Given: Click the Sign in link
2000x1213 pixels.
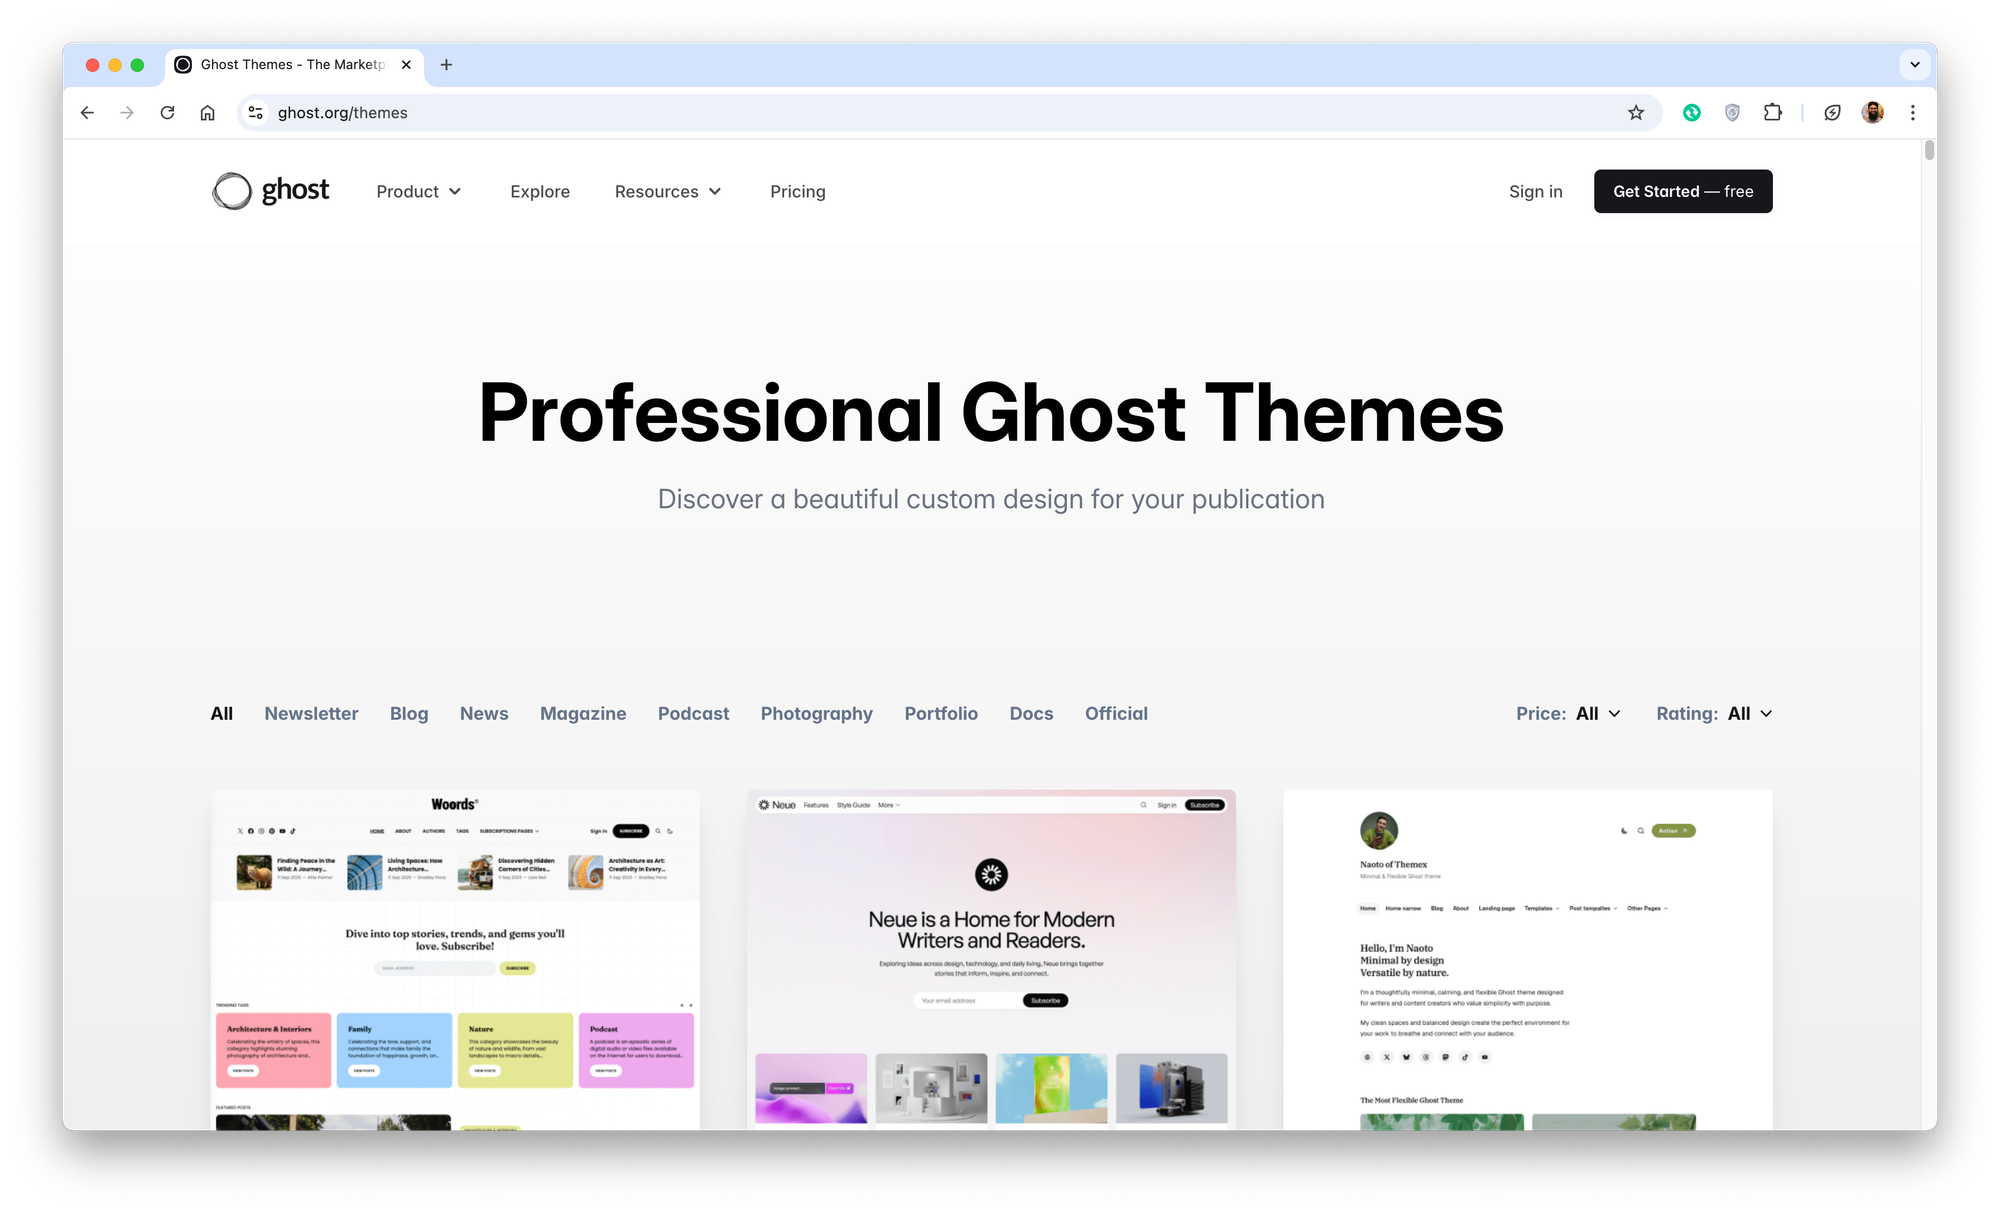Looking at the screenshot, I should pyautogui.click(x=1535, y=191).
